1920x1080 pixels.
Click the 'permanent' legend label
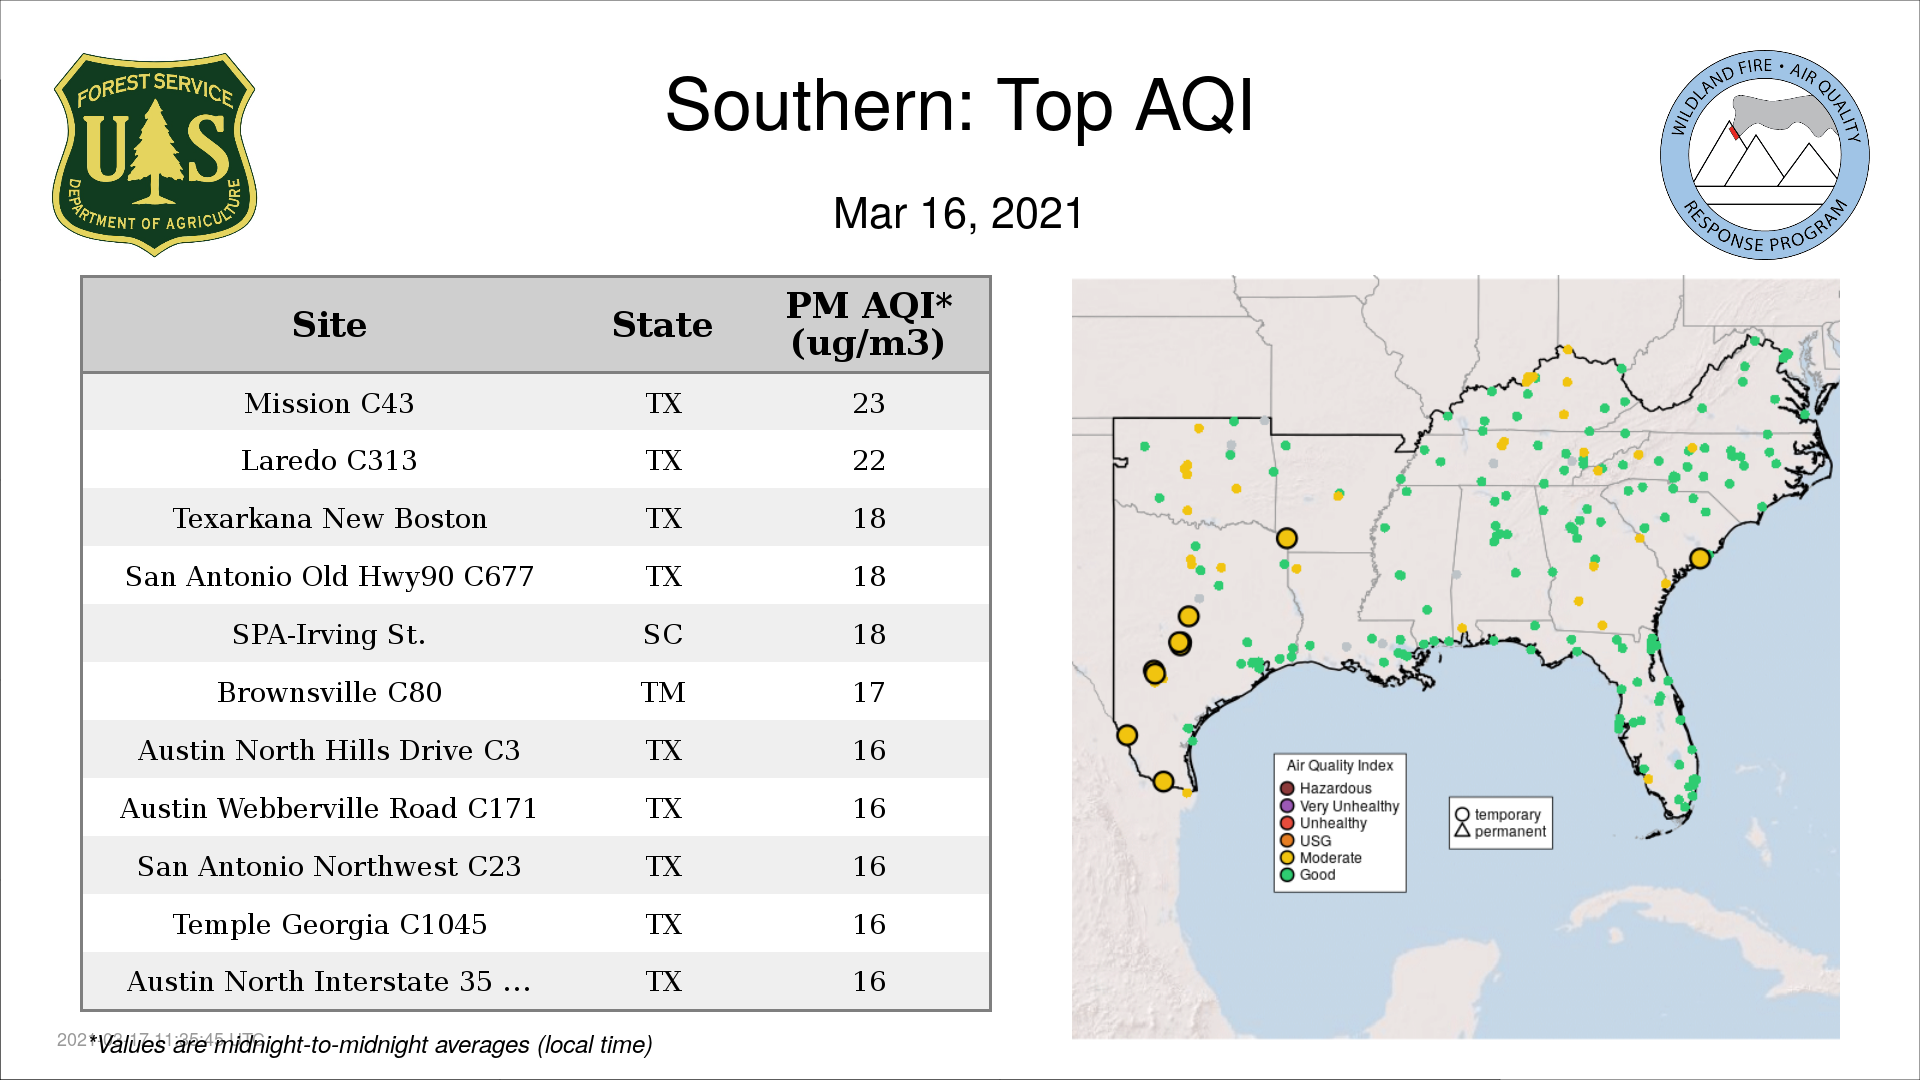pyautogui.click(x=1510, y=831)
